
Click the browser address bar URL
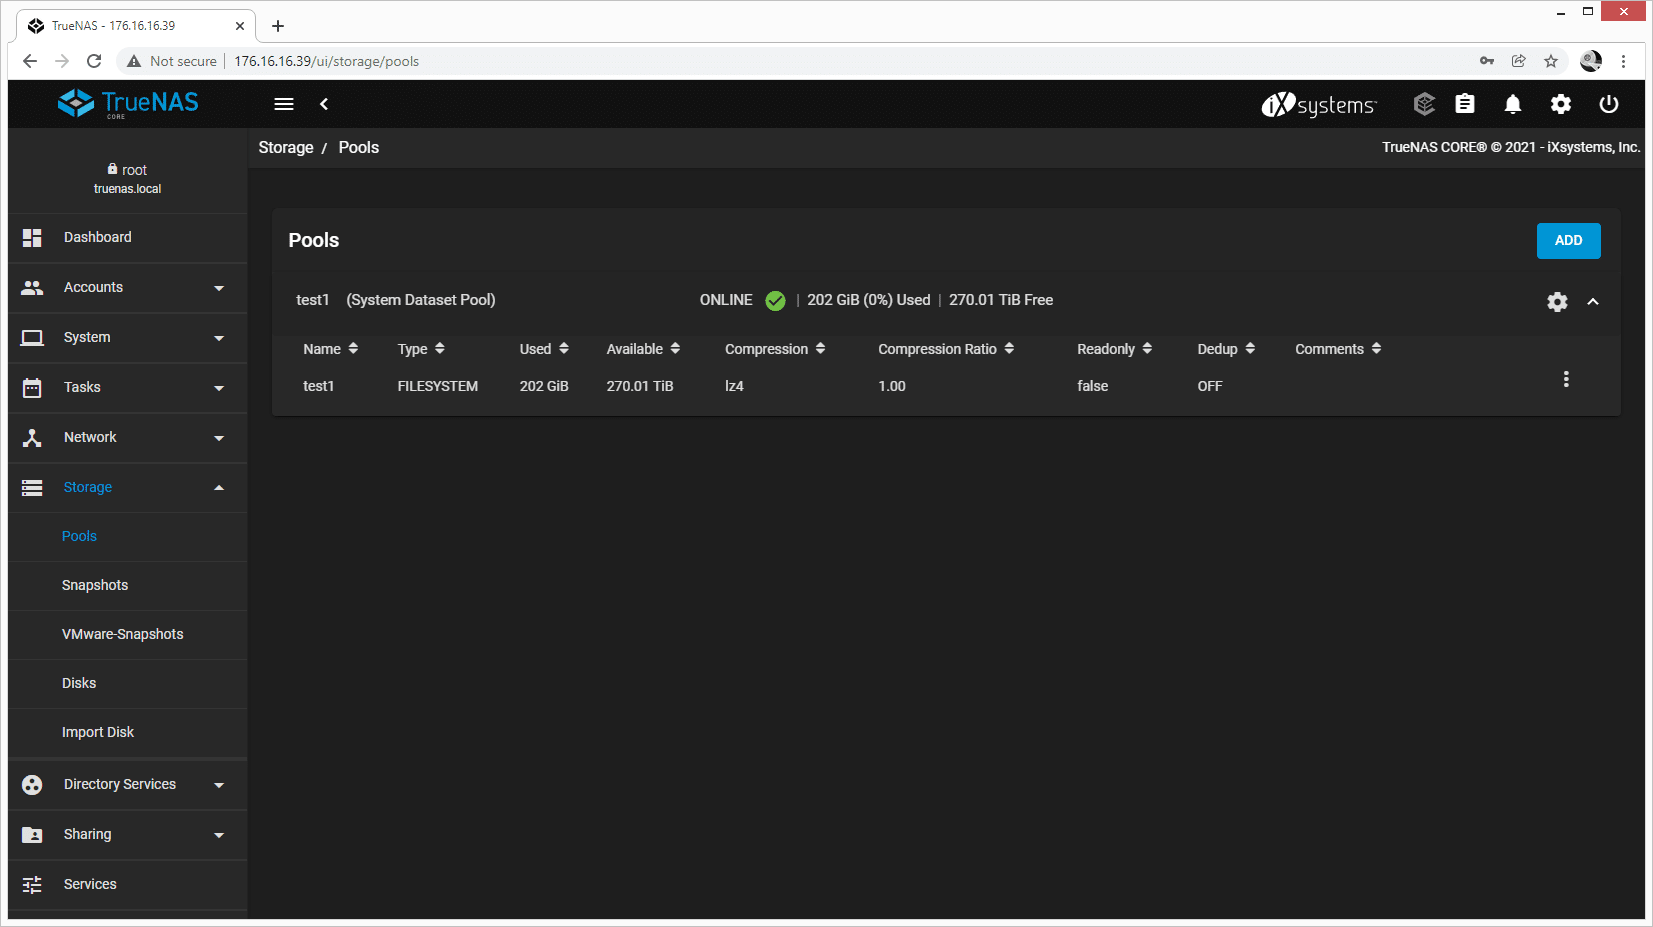coord(326,61)
